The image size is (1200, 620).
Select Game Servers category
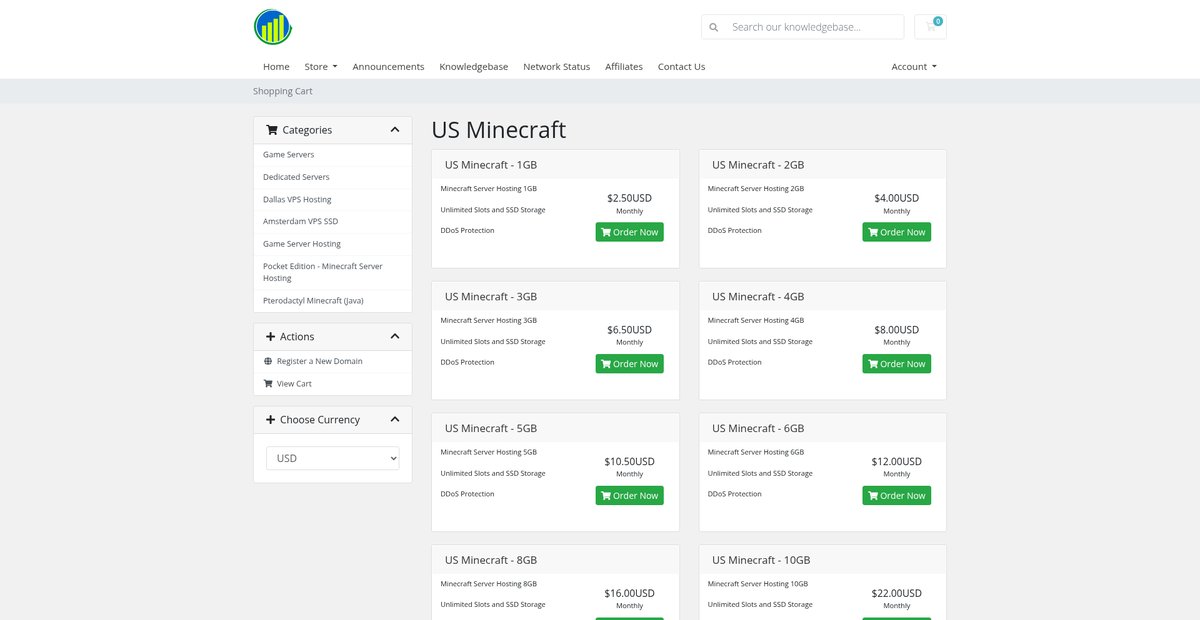332,155
